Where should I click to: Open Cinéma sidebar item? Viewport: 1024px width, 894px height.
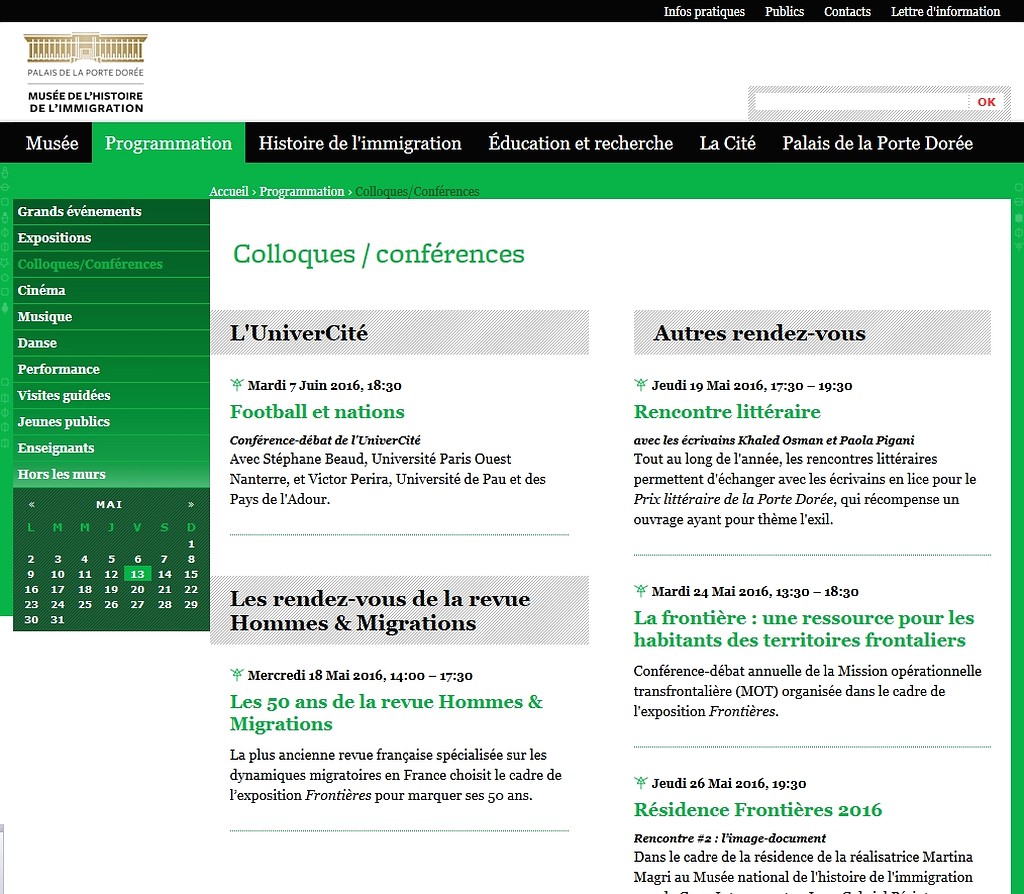point(111,291)
